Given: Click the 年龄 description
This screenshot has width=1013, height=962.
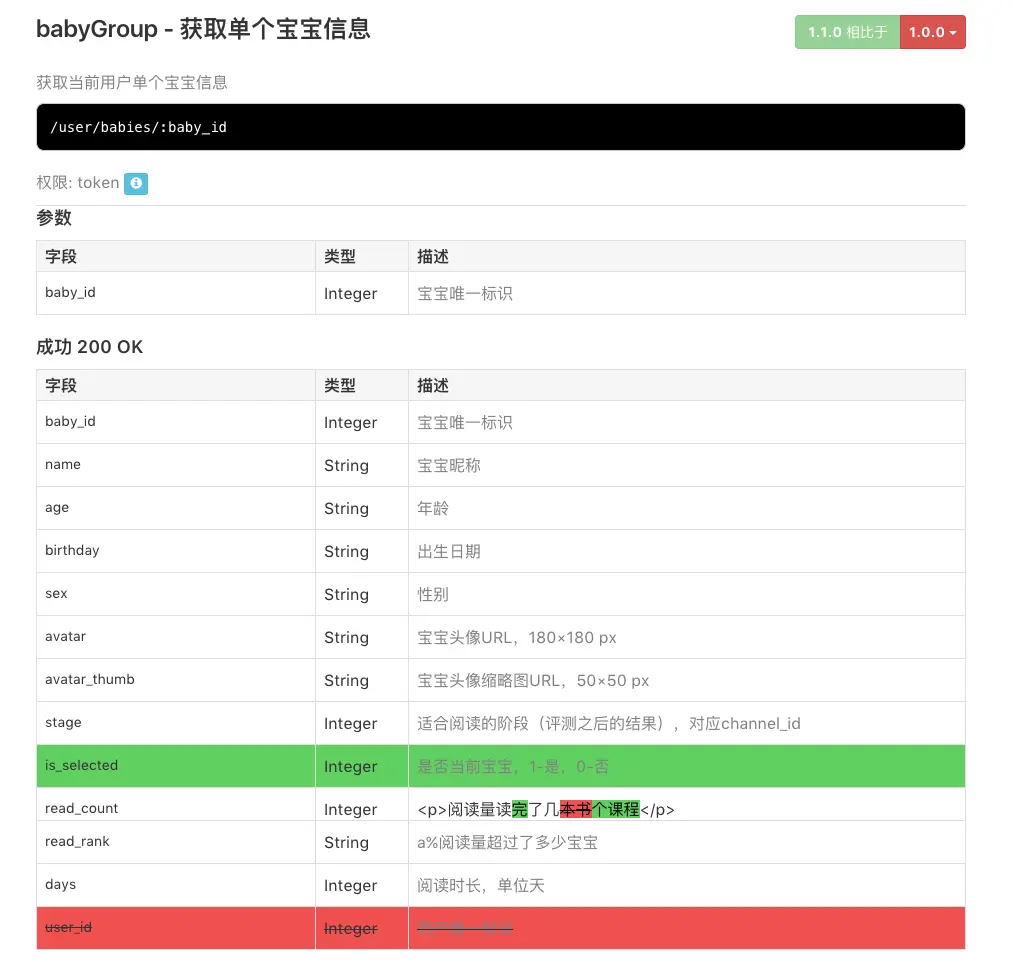Looking at the screenshot, I should [x=433, y=508].
